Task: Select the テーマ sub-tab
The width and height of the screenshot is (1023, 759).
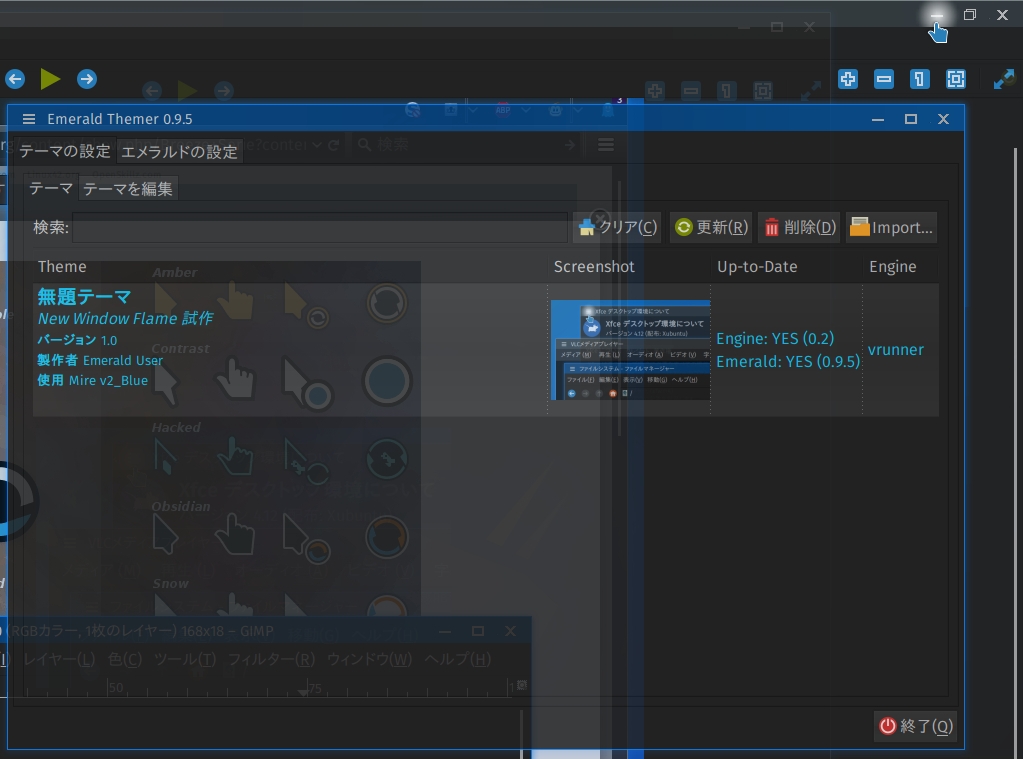Action: [x=51, y=189]
